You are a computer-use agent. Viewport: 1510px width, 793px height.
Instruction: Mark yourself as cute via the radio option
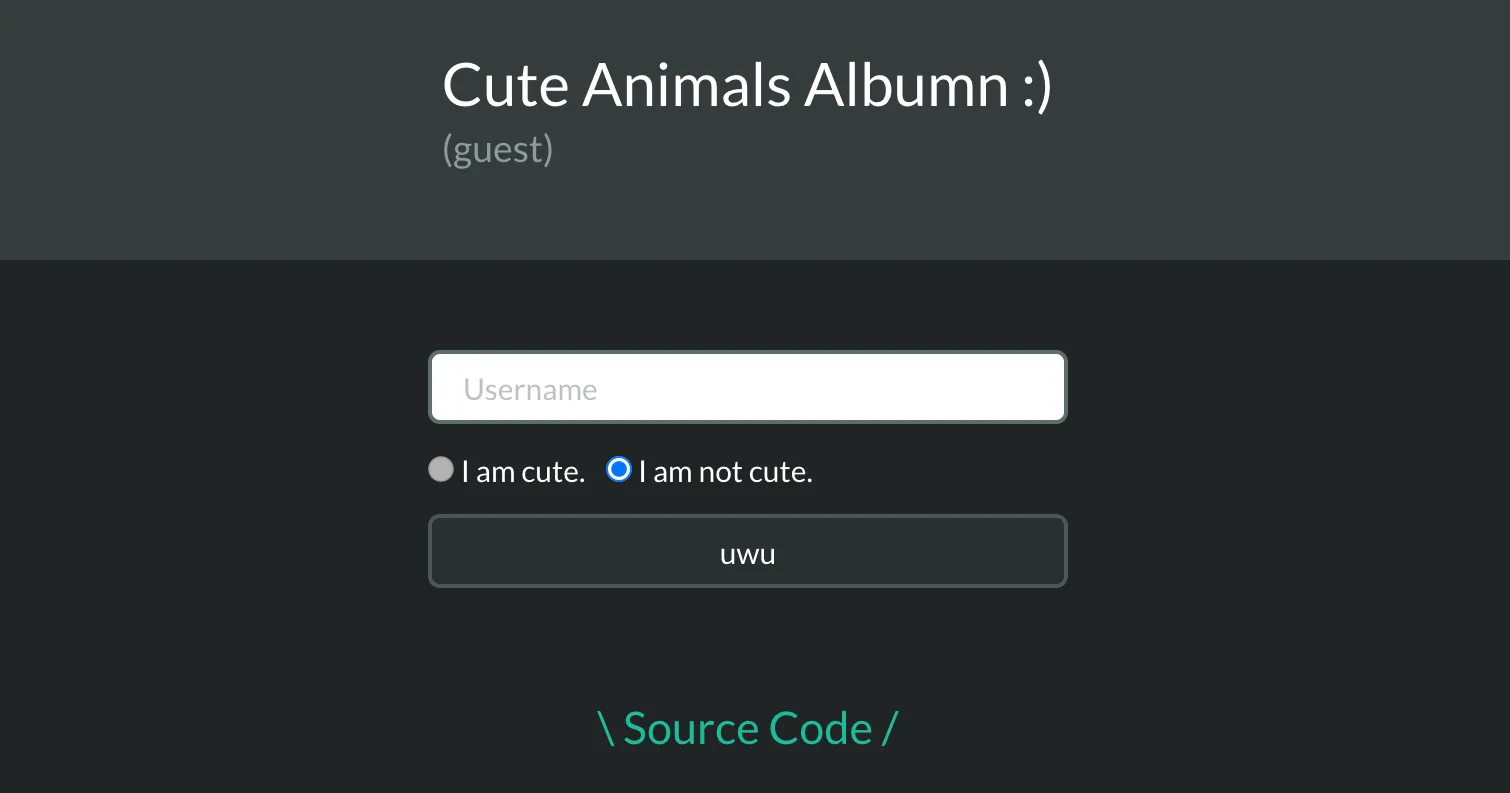[441, 469]
